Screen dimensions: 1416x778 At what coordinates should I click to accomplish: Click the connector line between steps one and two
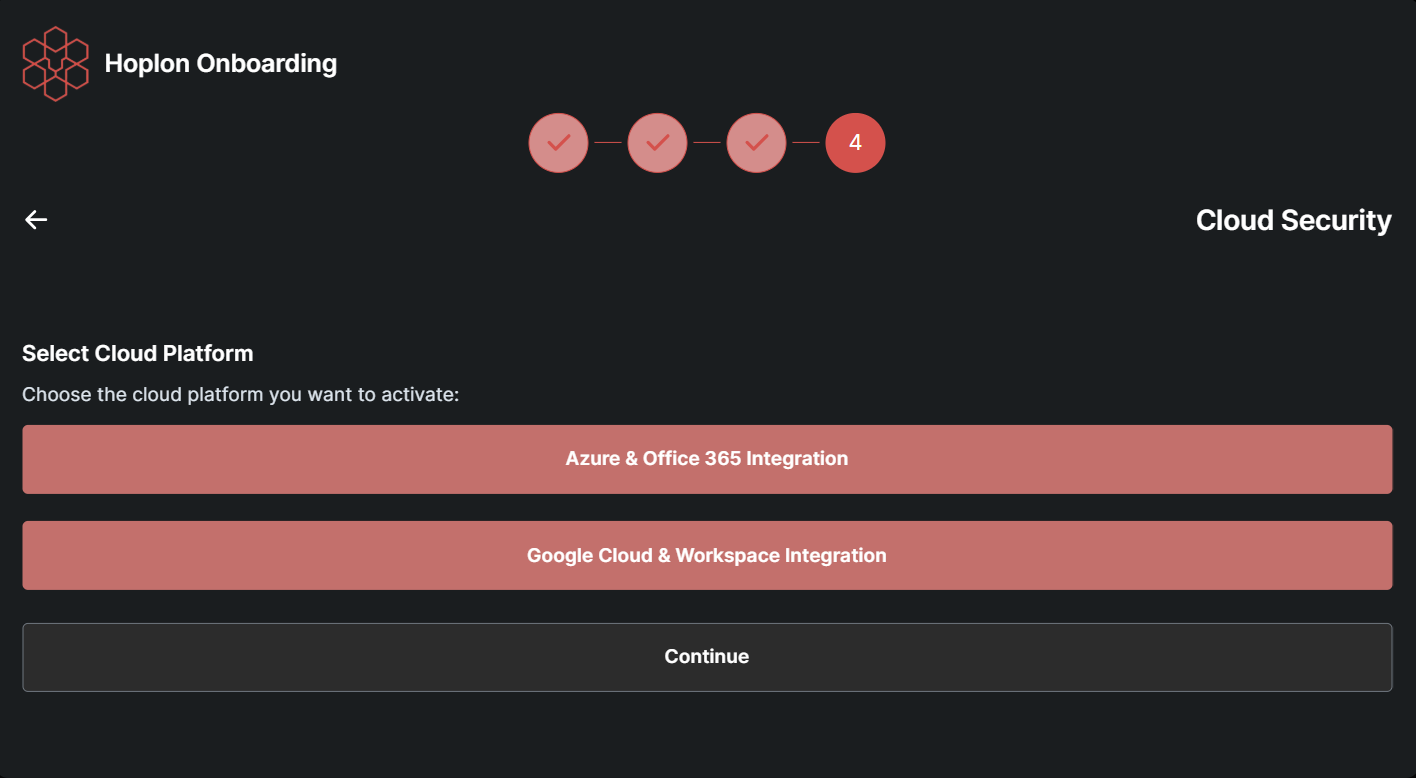[x=608, y=143]
